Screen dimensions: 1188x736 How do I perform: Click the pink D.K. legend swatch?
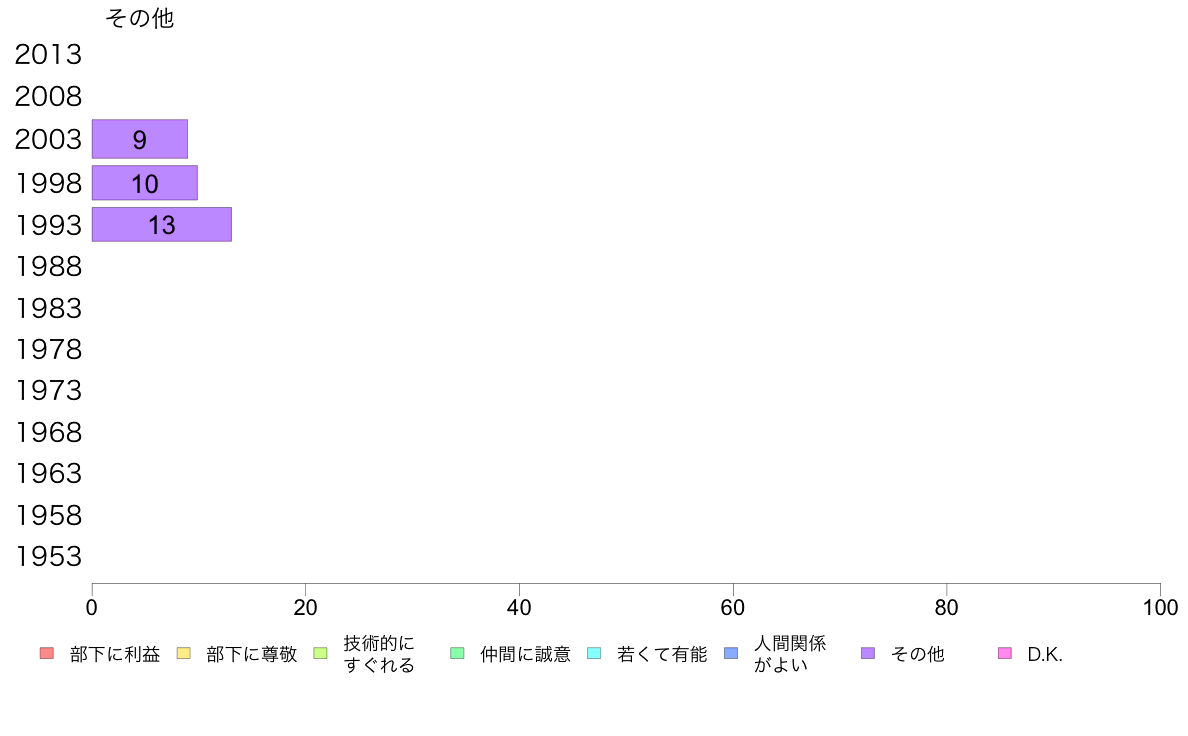tap(1005, 653)
